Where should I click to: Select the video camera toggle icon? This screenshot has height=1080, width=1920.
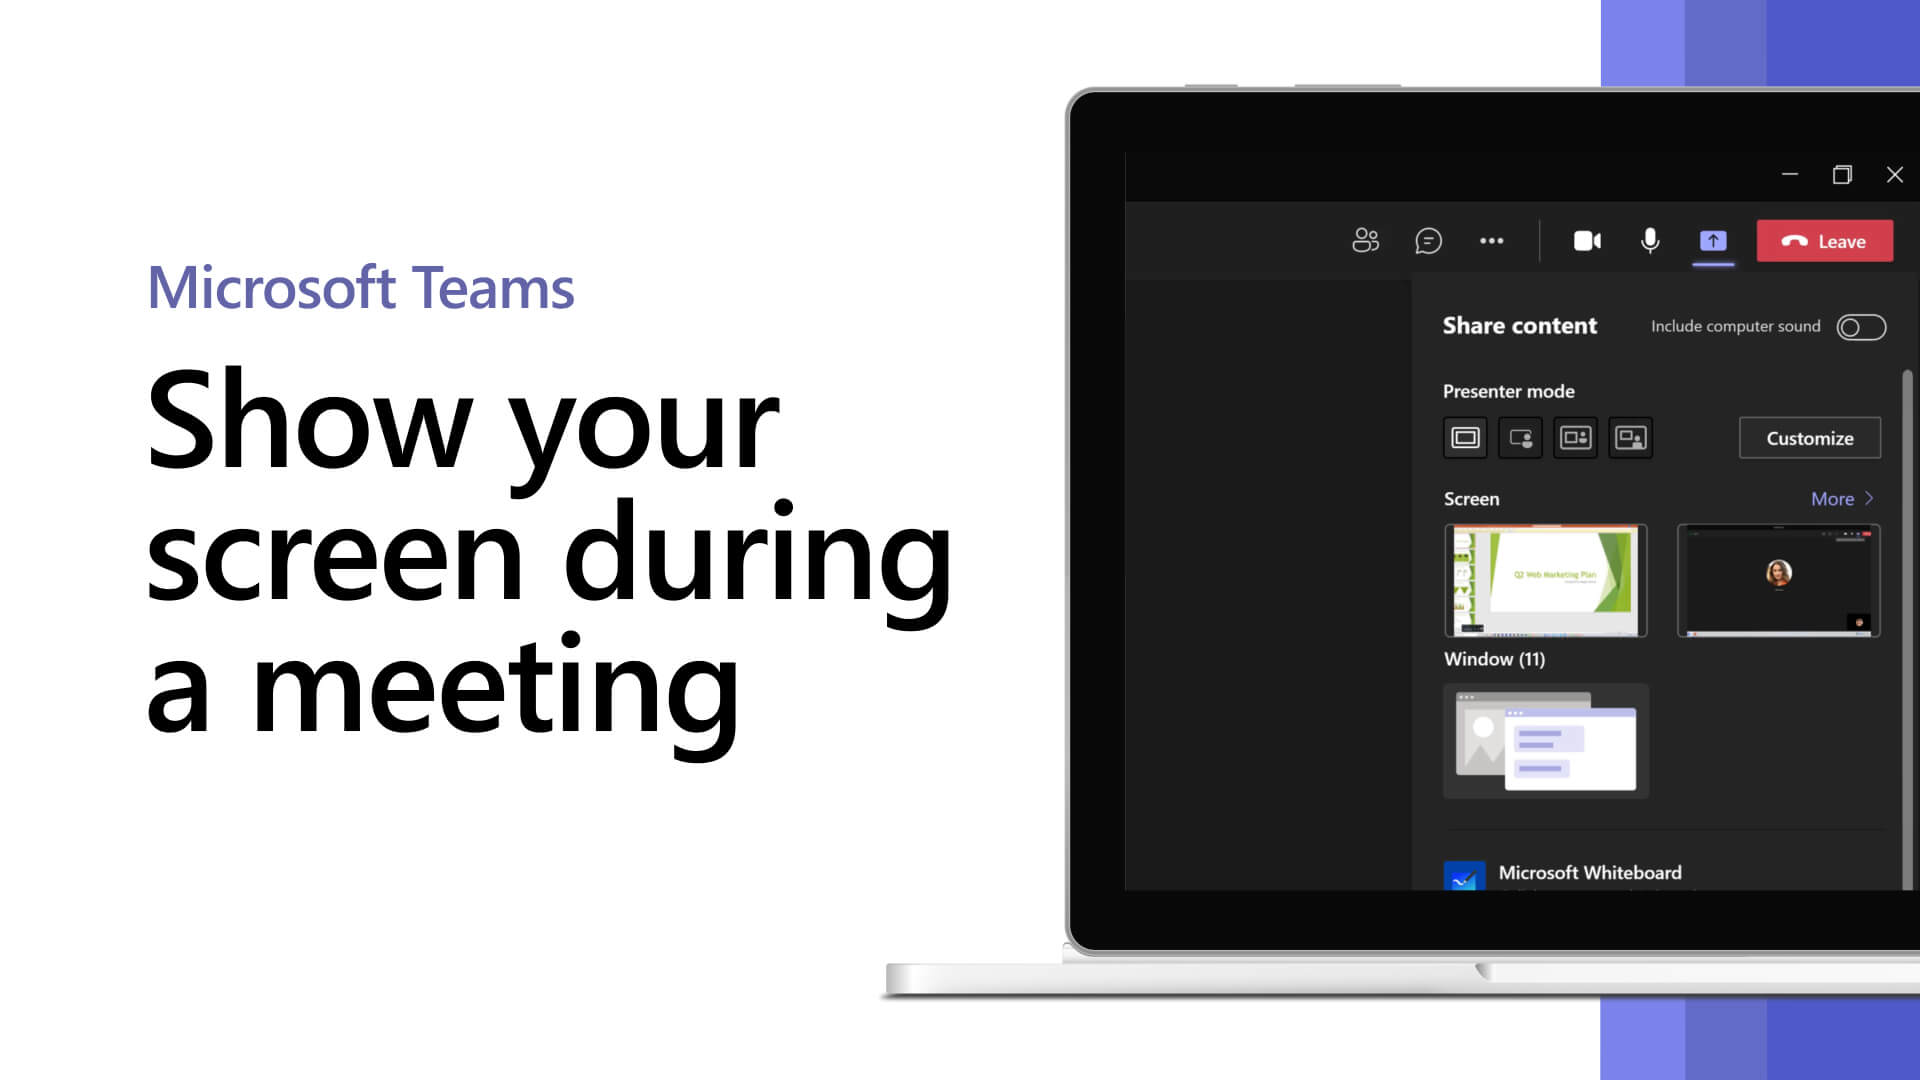tap(1586, 240)
